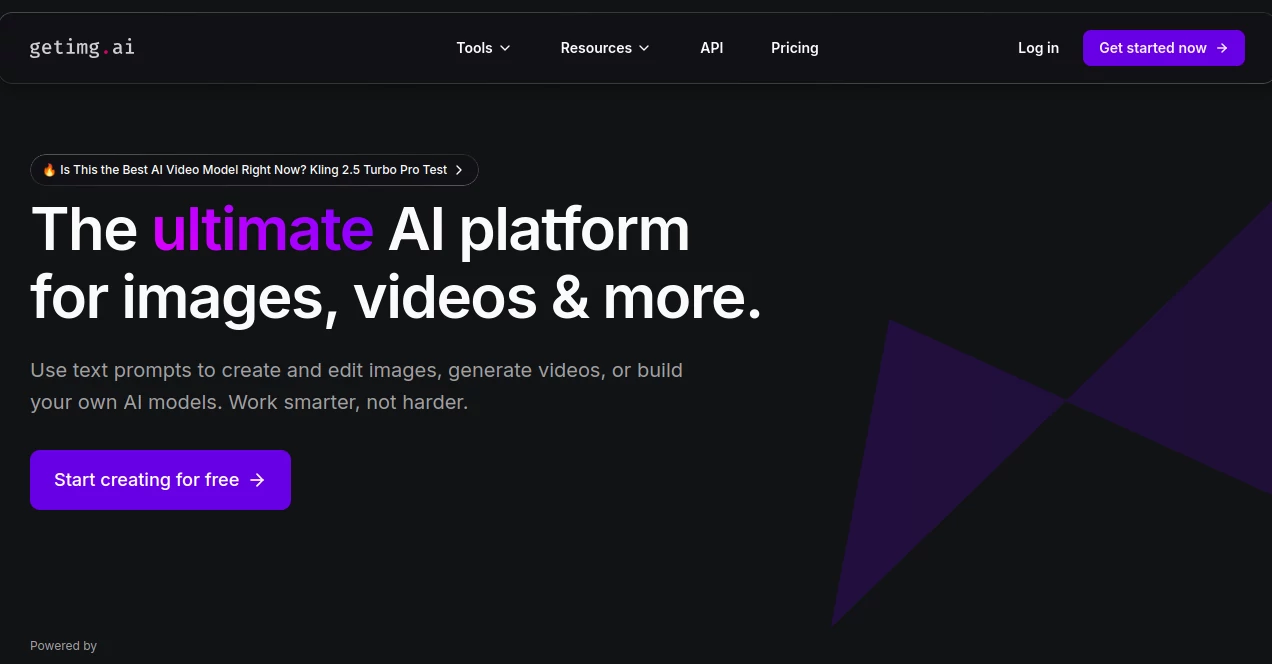Click the getimg.ai logo
The height and width of the screenshot is (664, 1272).
tap(81, 47)
